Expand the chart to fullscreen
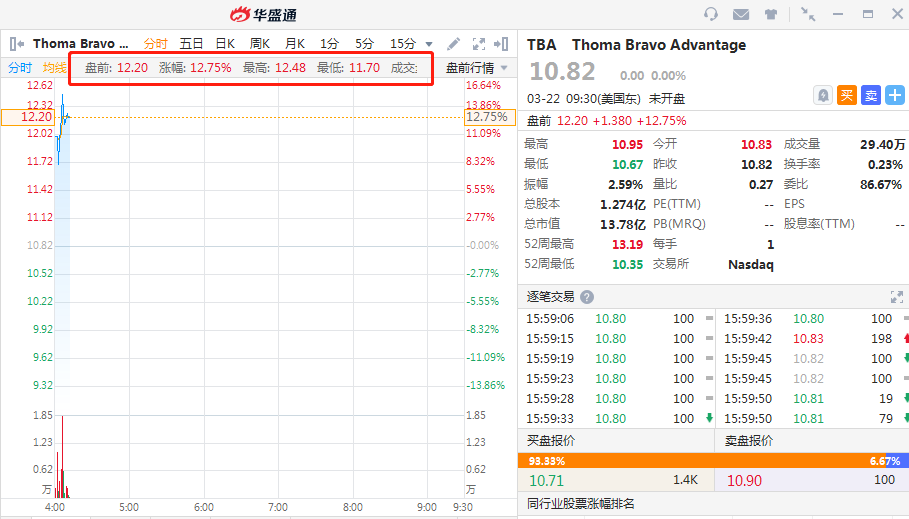Viewport: 909px width, 519px height. 479,44
